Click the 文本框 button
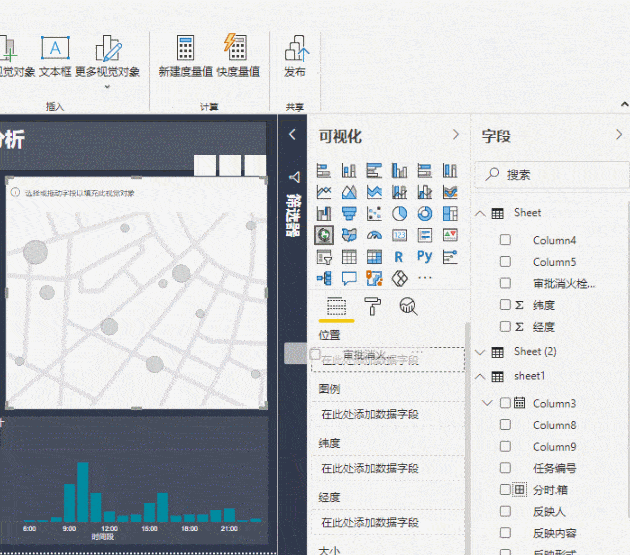630x555 pixels. click(x=55, y=56)
